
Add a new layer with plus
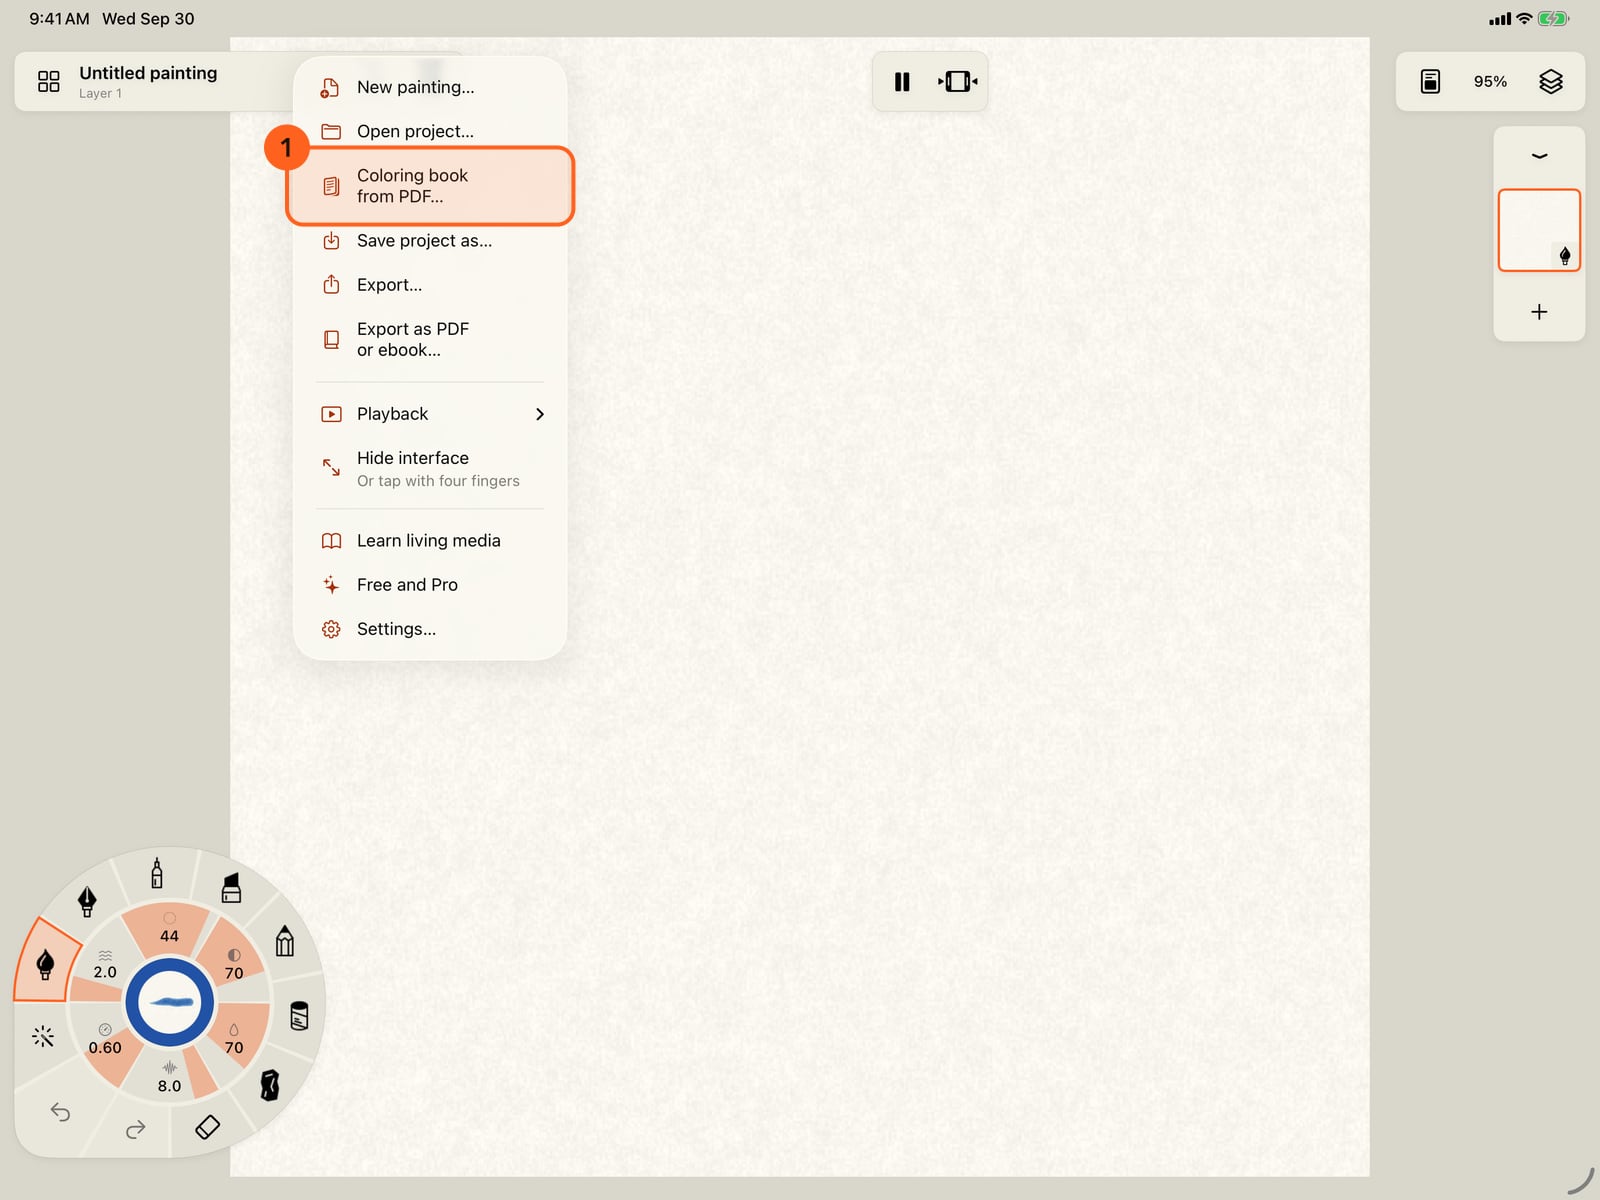coord(1539,312)
